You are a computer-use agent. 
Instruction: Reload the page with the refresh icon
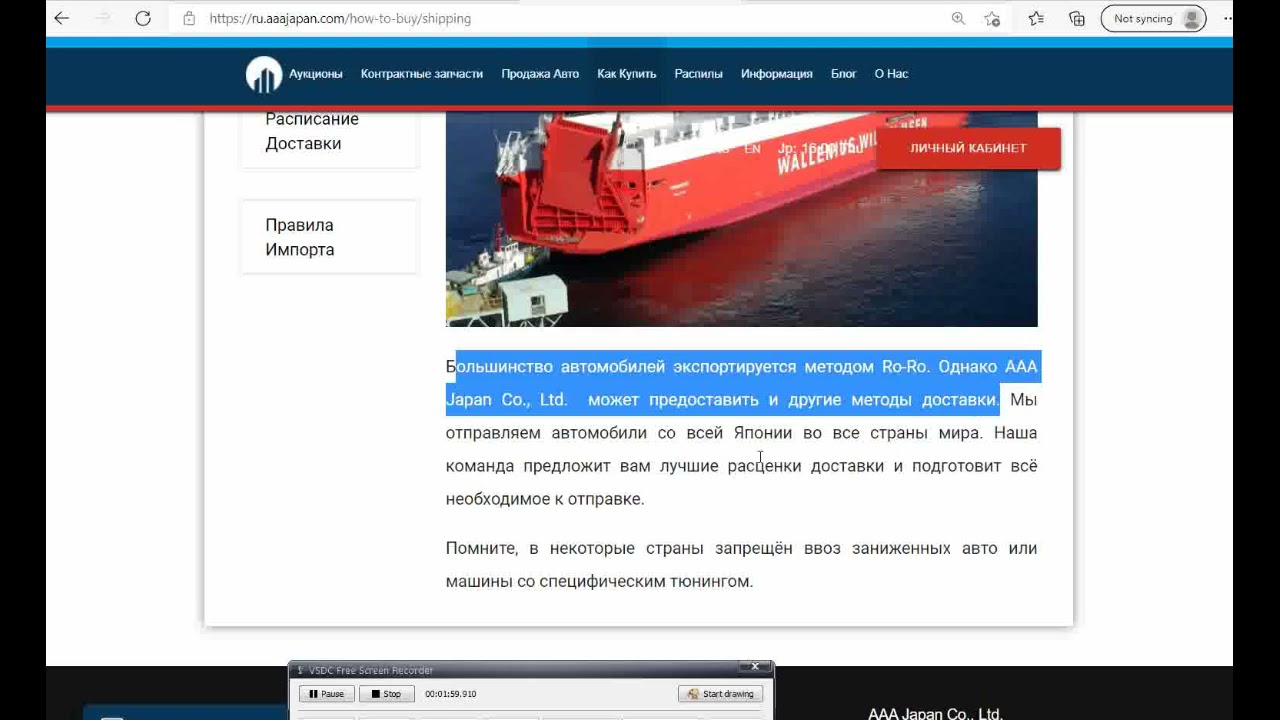pos(143,18)
